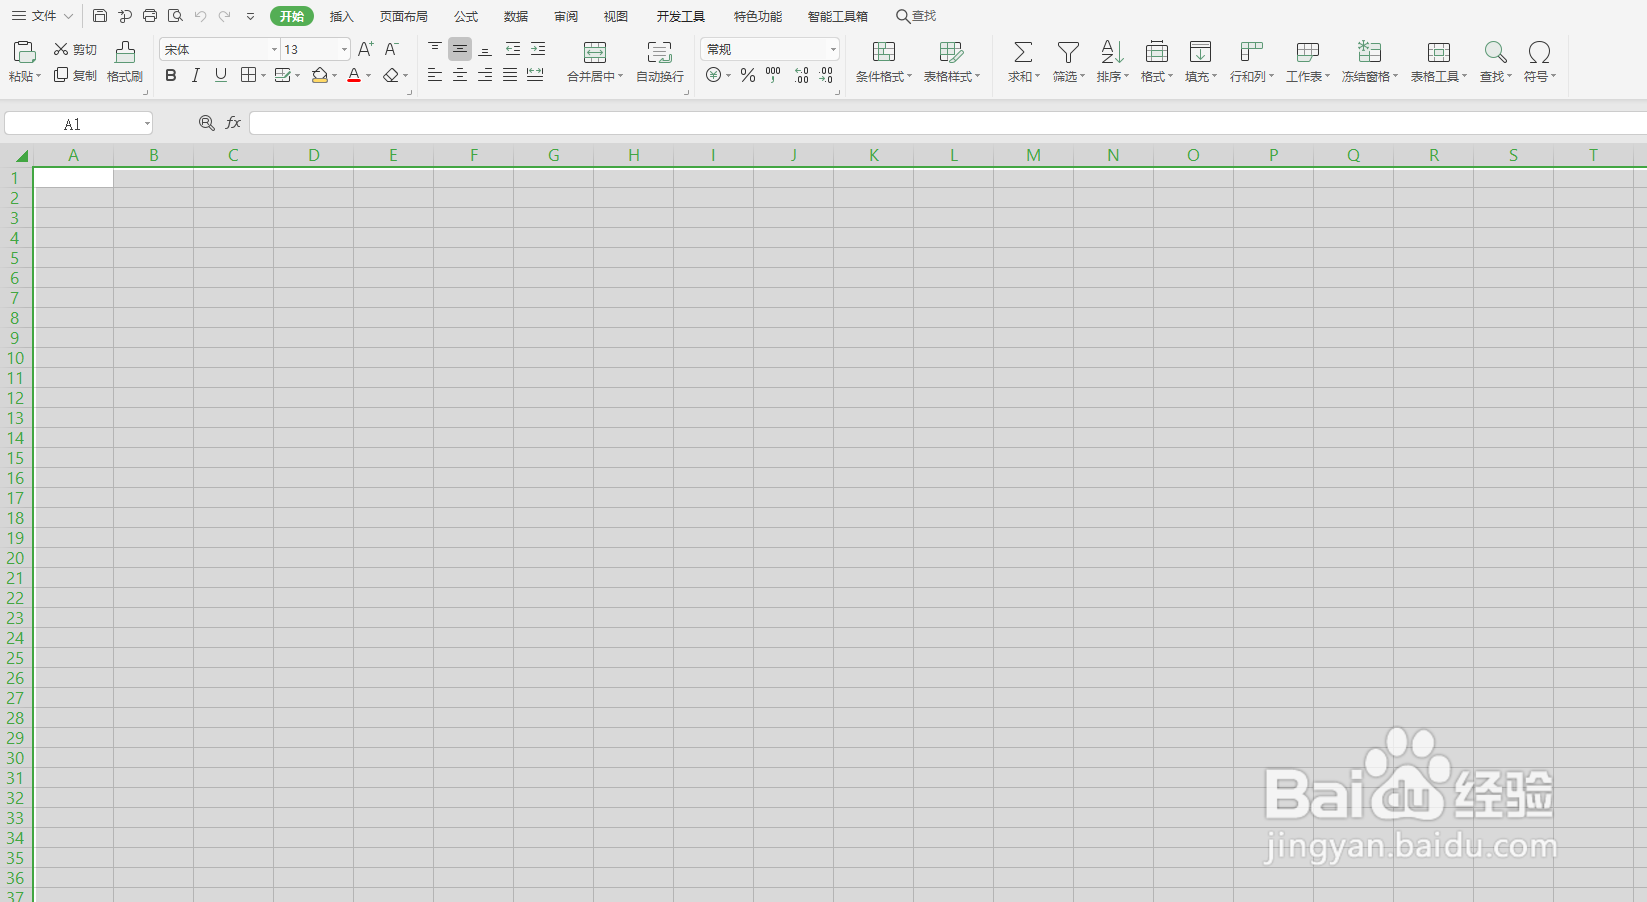This screenshot has width=1647, height=902.
Task: Switch to the 数据 tab
Action: click(516, 16)
